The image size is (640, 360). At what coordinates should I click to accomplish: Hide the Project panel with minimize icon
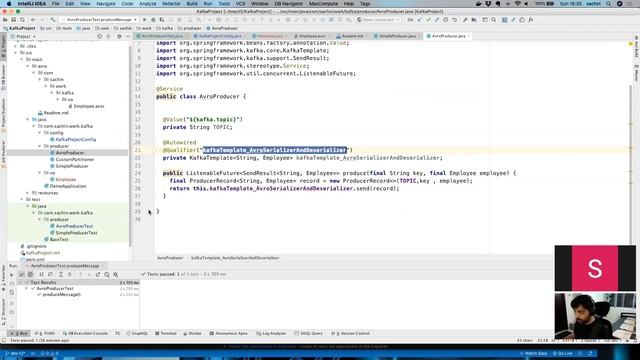pyautogui.click(x=127, y=36)
